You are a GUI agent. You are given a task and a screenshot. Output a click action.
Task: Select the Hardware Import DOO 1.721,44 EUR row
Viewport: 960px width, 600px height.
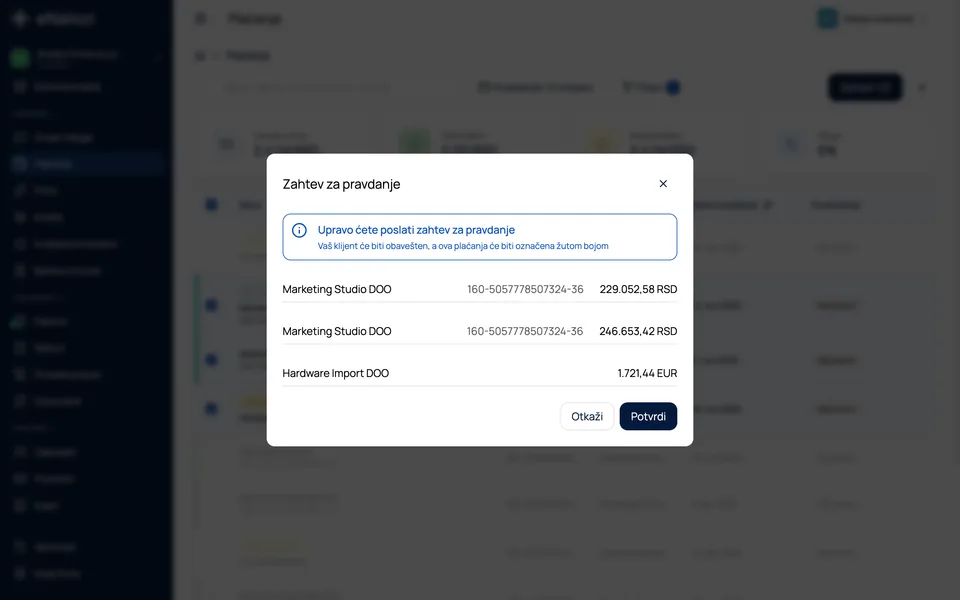click(x=479, y=373)
